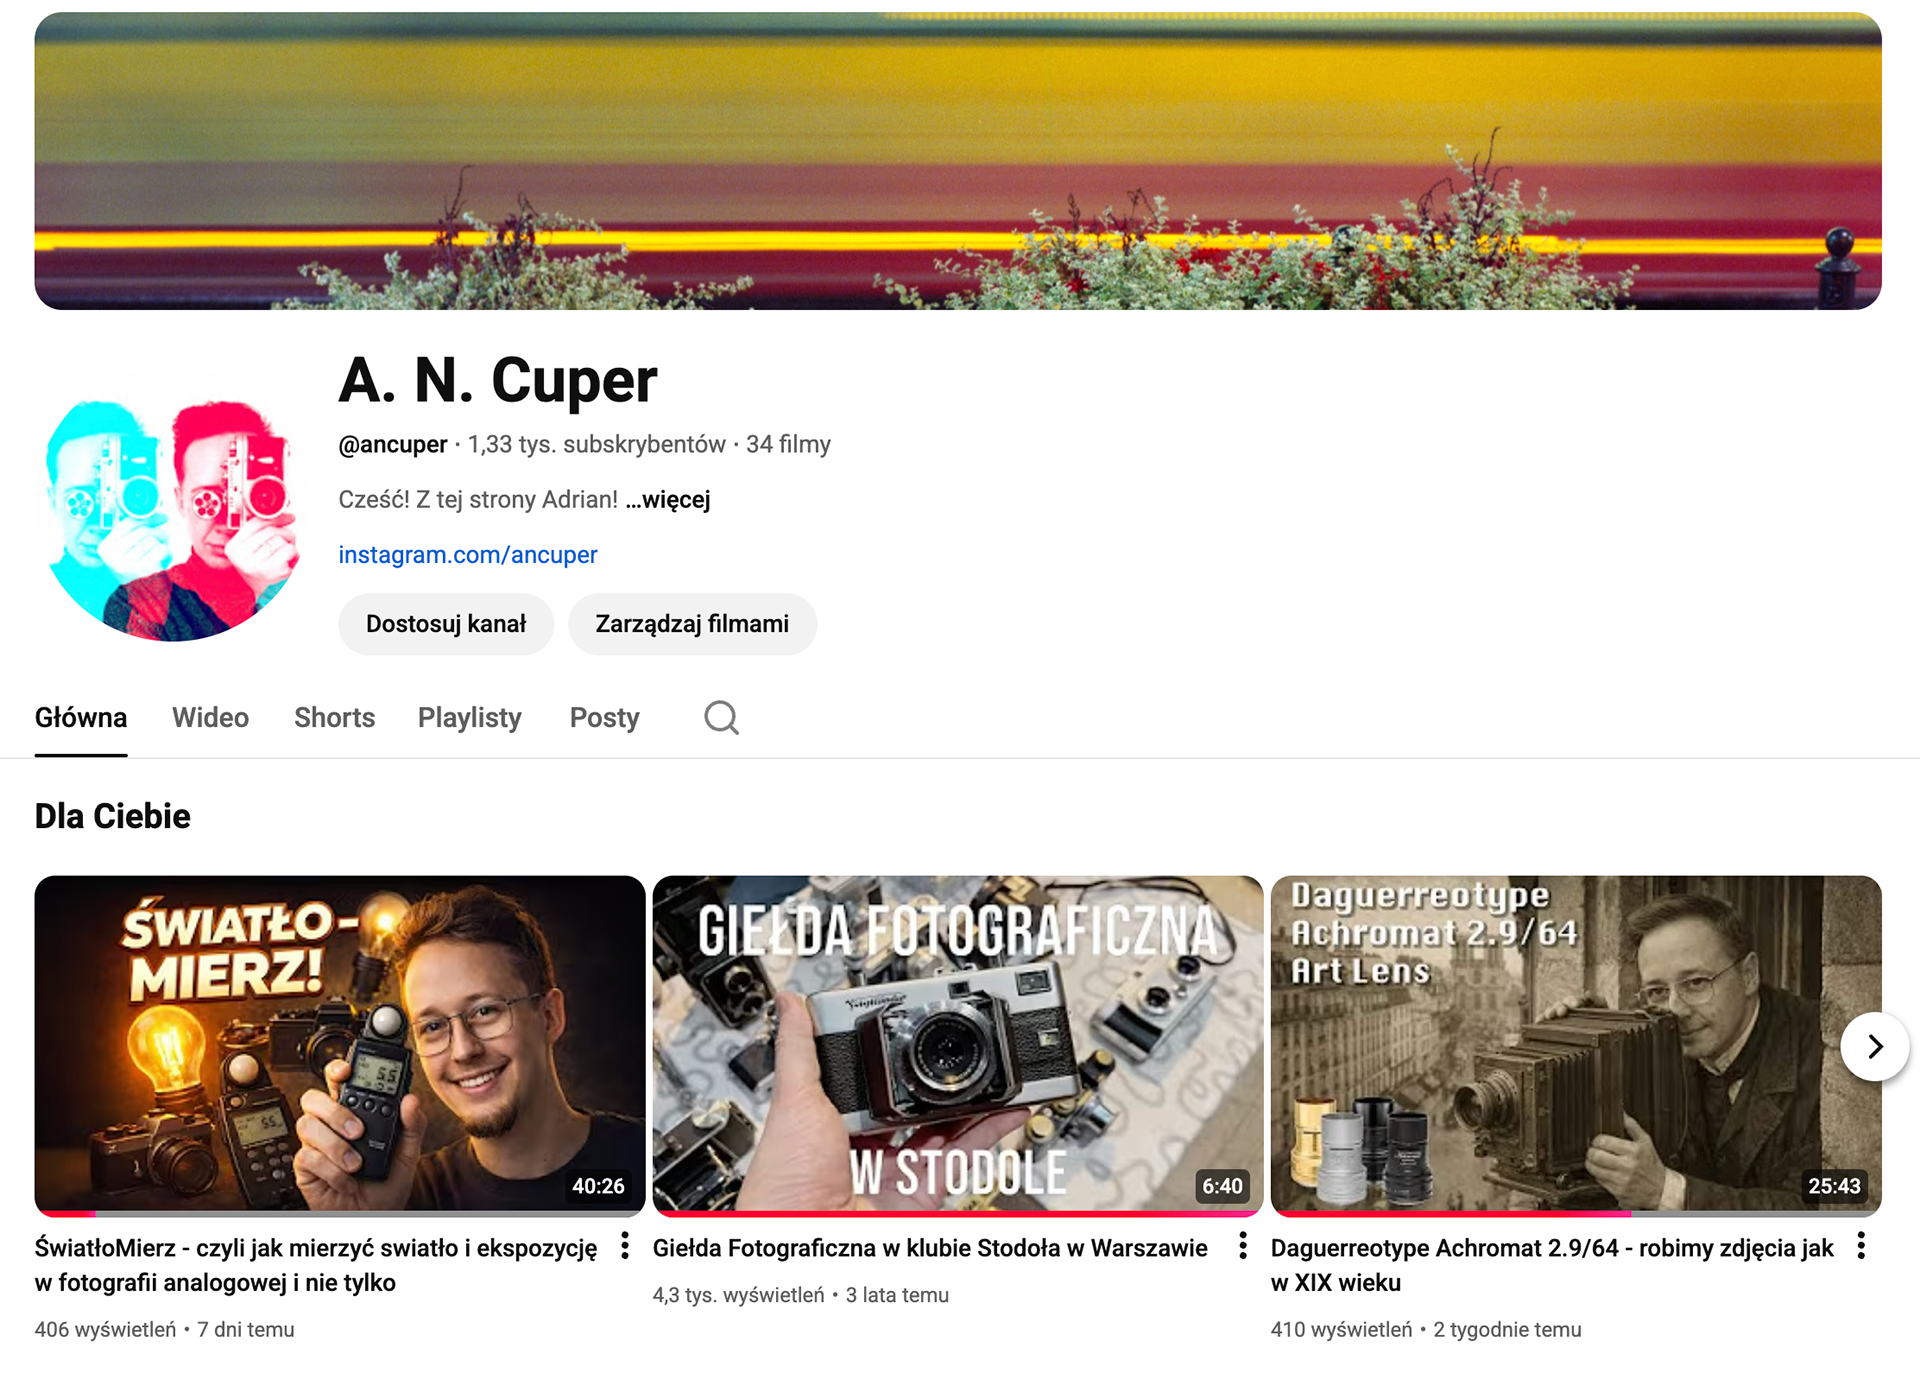Play the Giełda Fotograficzna w Stodole thumbnail
Viewport: 1920px width, 1373px height.
point(957,1043)
